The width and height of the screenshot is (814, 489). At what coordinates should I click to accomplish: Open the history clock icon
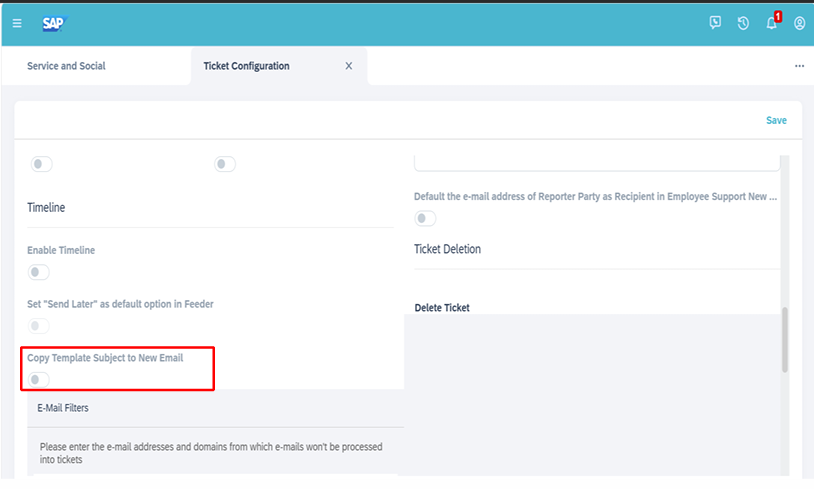(743, 23)
